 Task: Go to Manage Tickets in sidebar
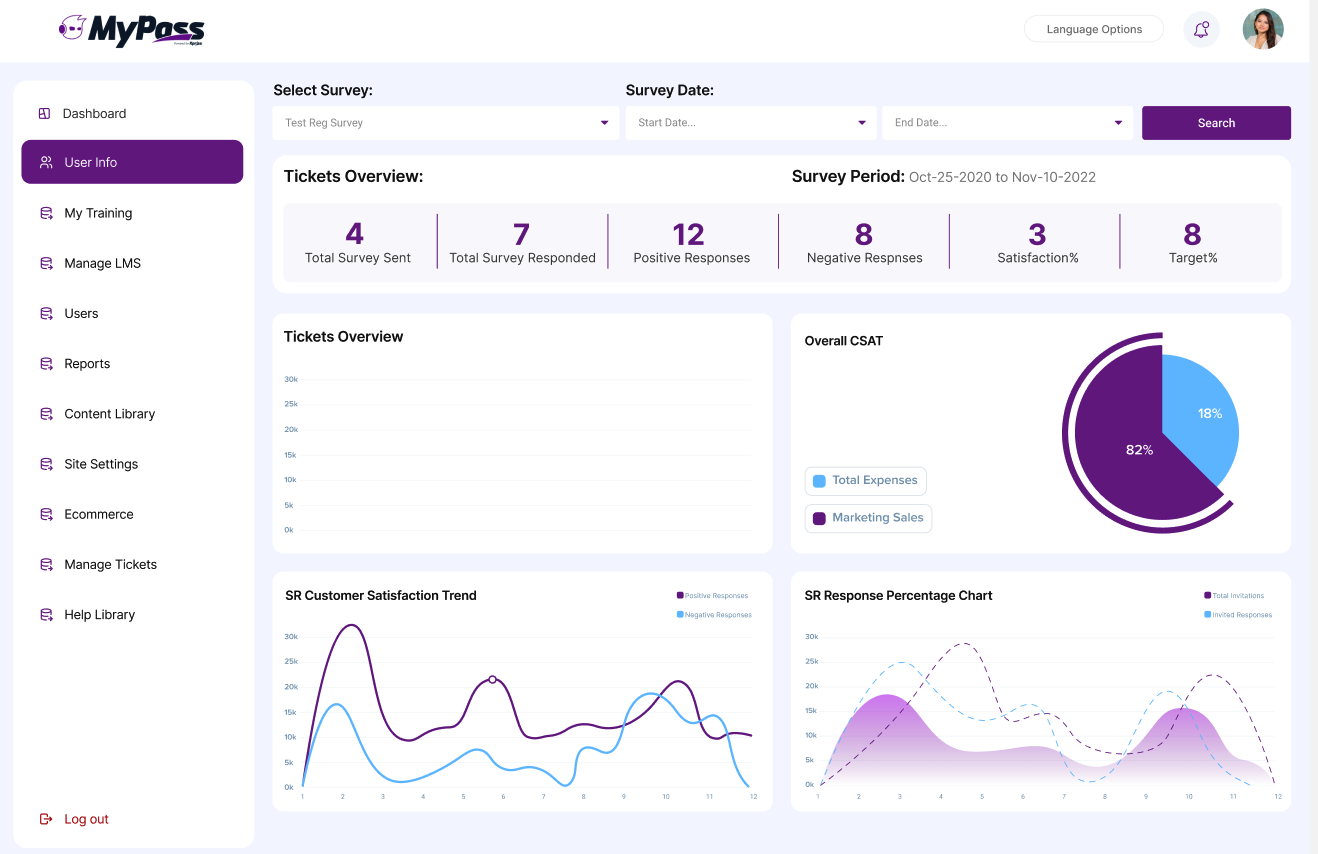click(110, 565)
